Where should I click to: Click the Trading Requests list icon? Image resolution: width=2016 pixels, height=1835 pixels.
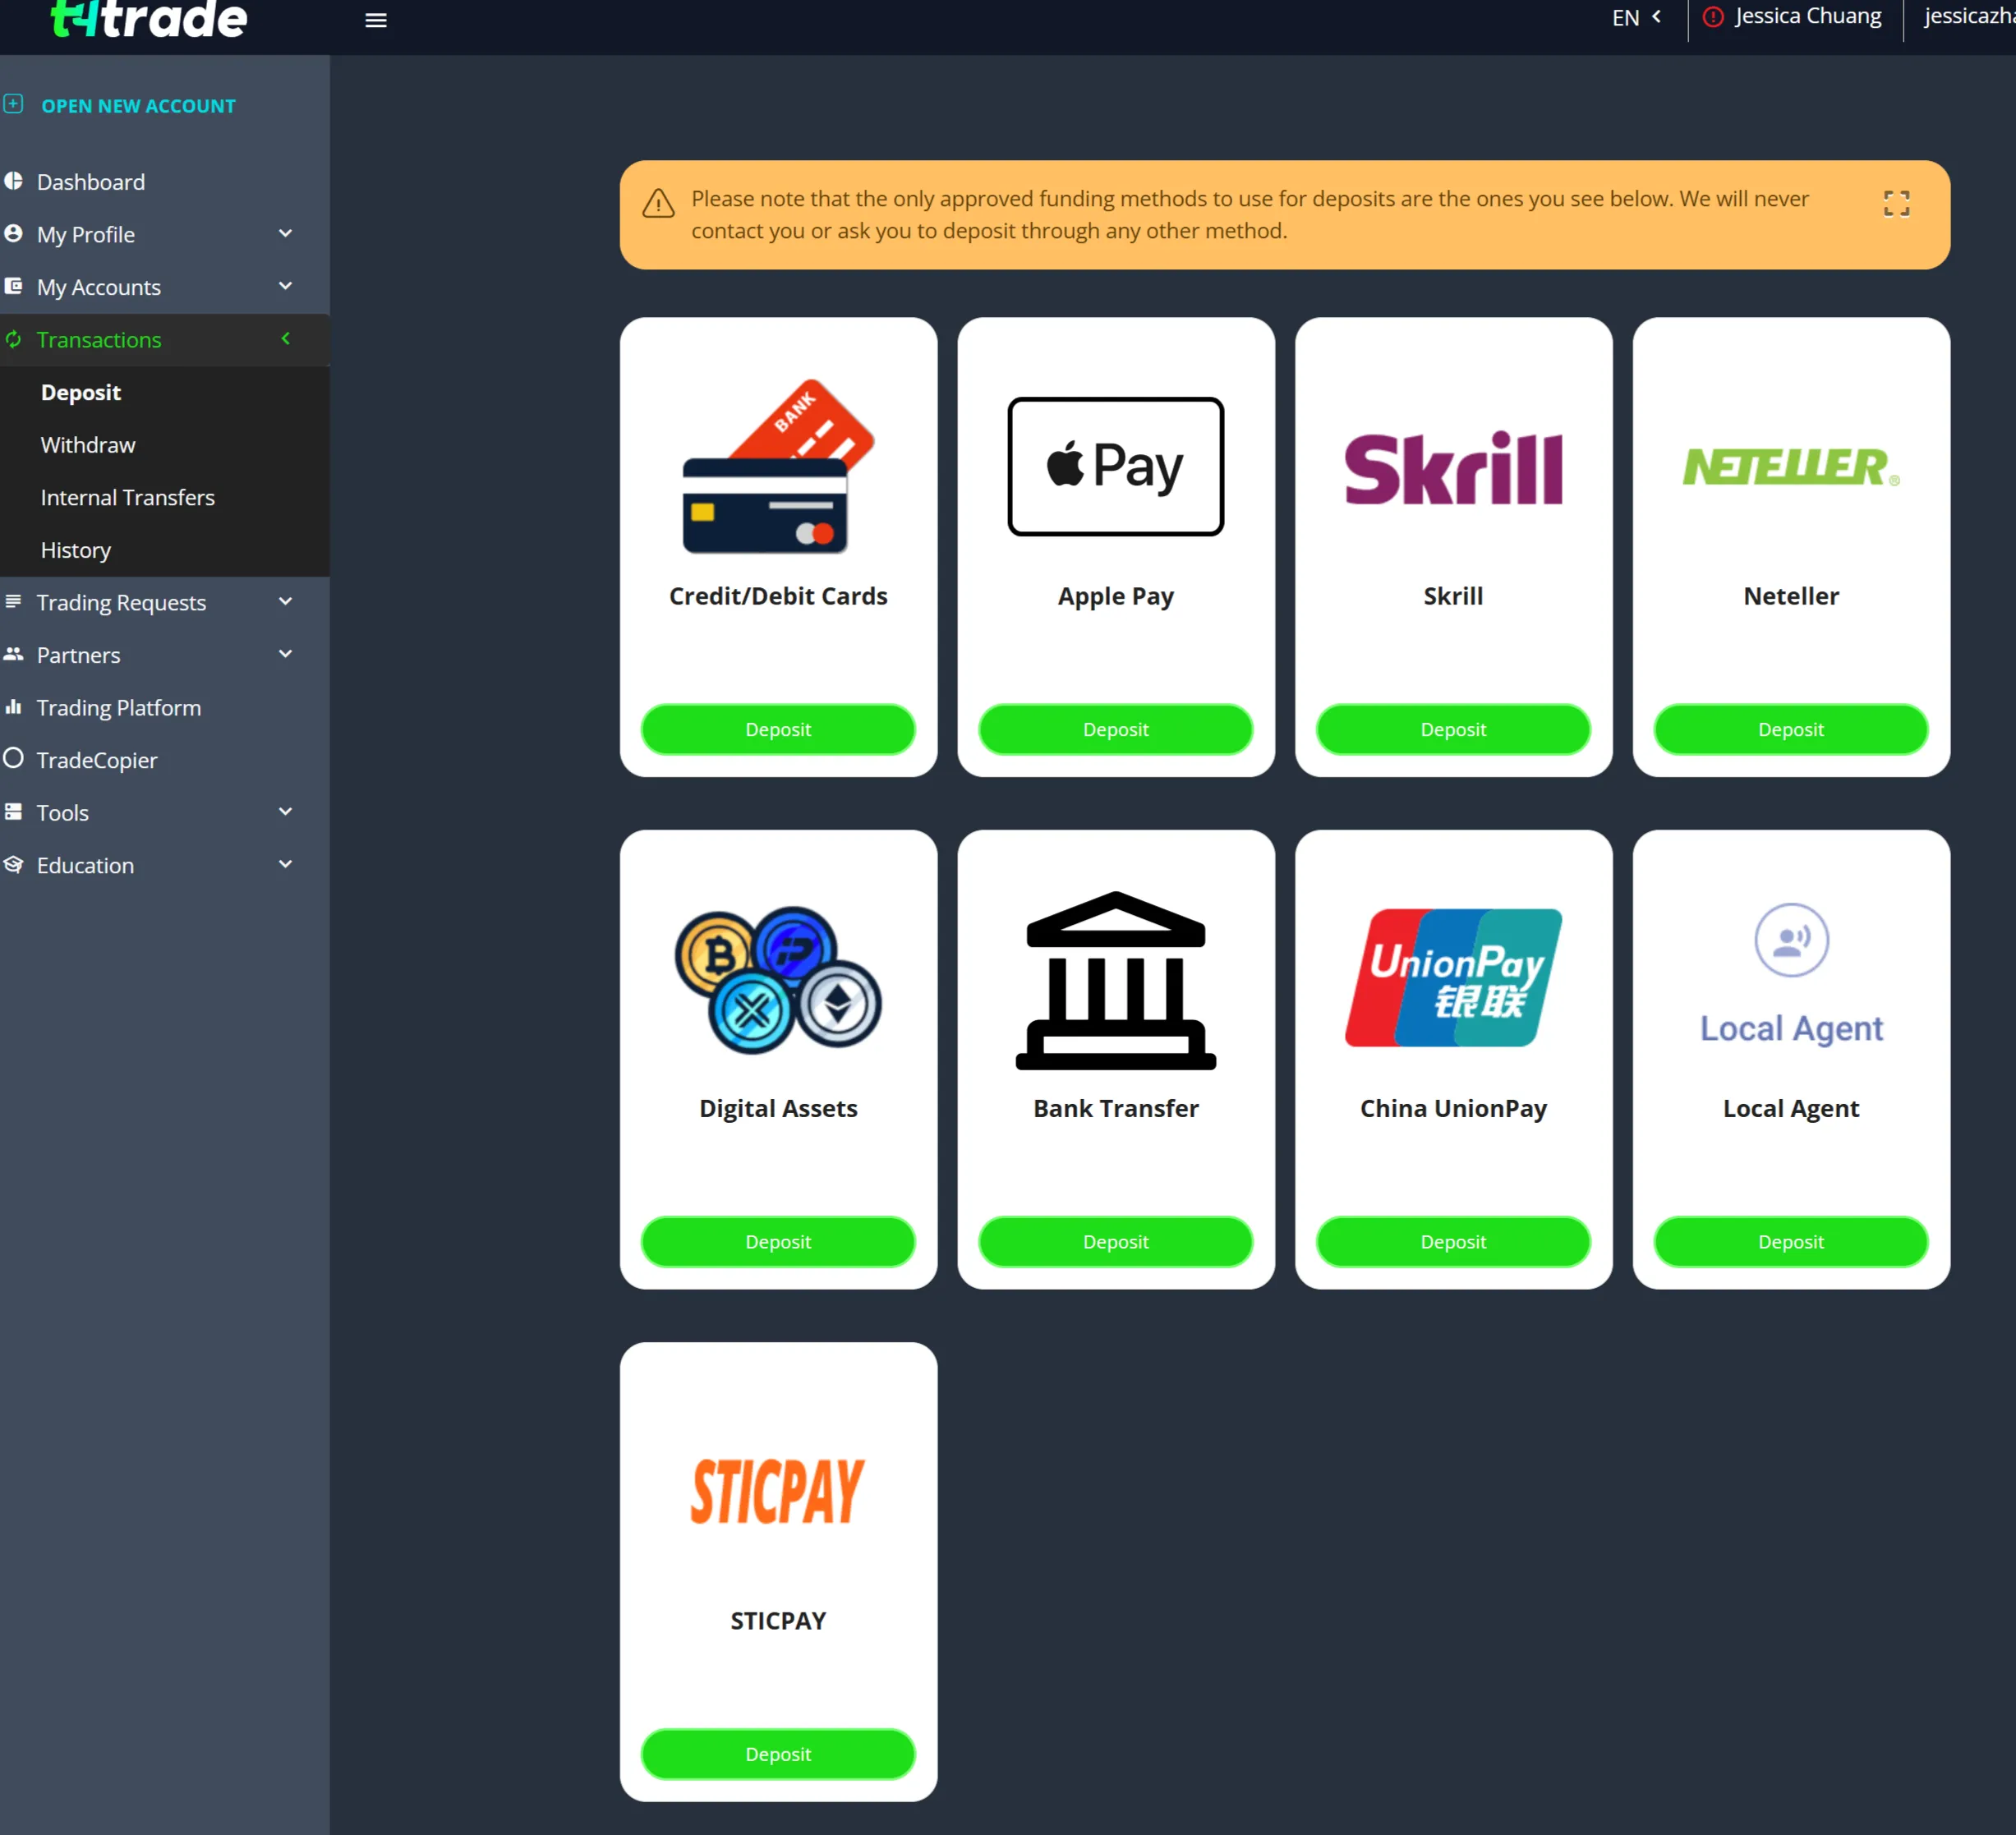[x=13, y=601]
